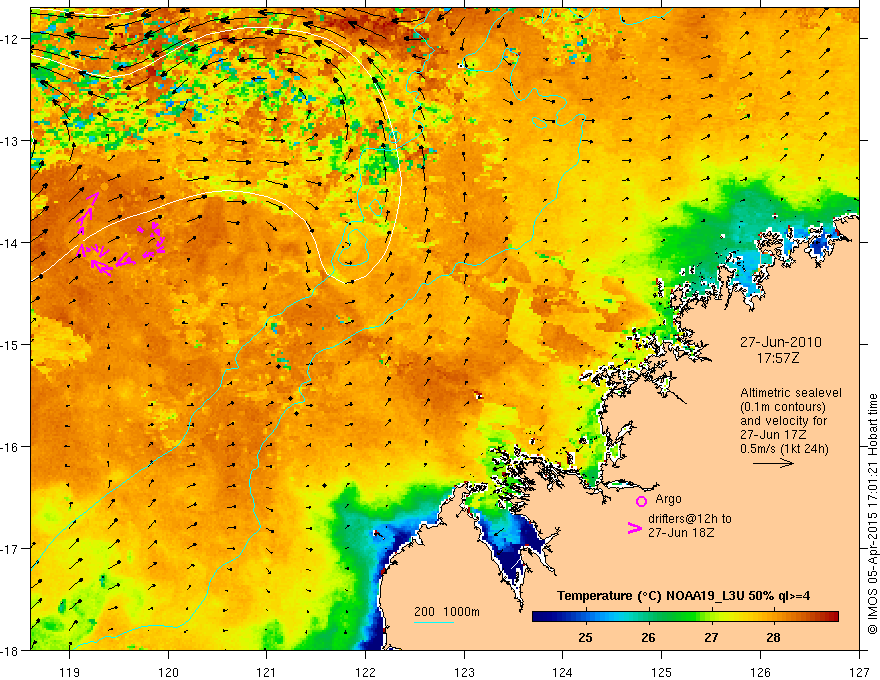Click latitude axis label -17

[11, 549]
